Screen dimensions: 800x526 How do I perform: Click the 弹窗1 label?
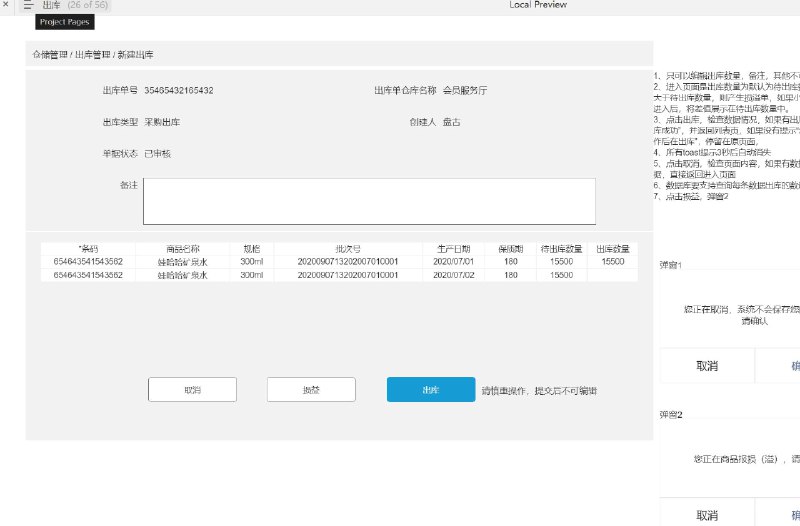coord(670,265)
